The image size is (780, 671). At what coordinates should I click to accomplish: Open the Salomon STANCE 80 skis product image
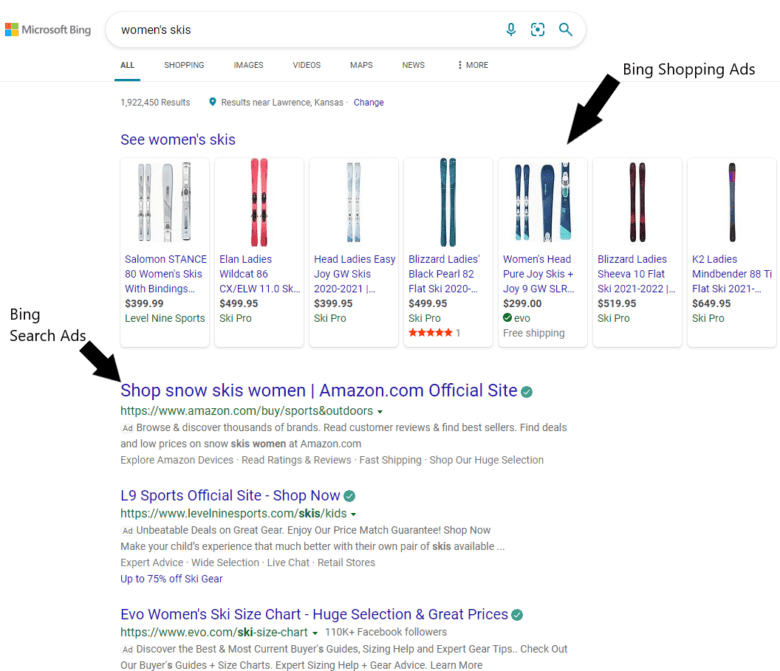click(x=165, y=202)
